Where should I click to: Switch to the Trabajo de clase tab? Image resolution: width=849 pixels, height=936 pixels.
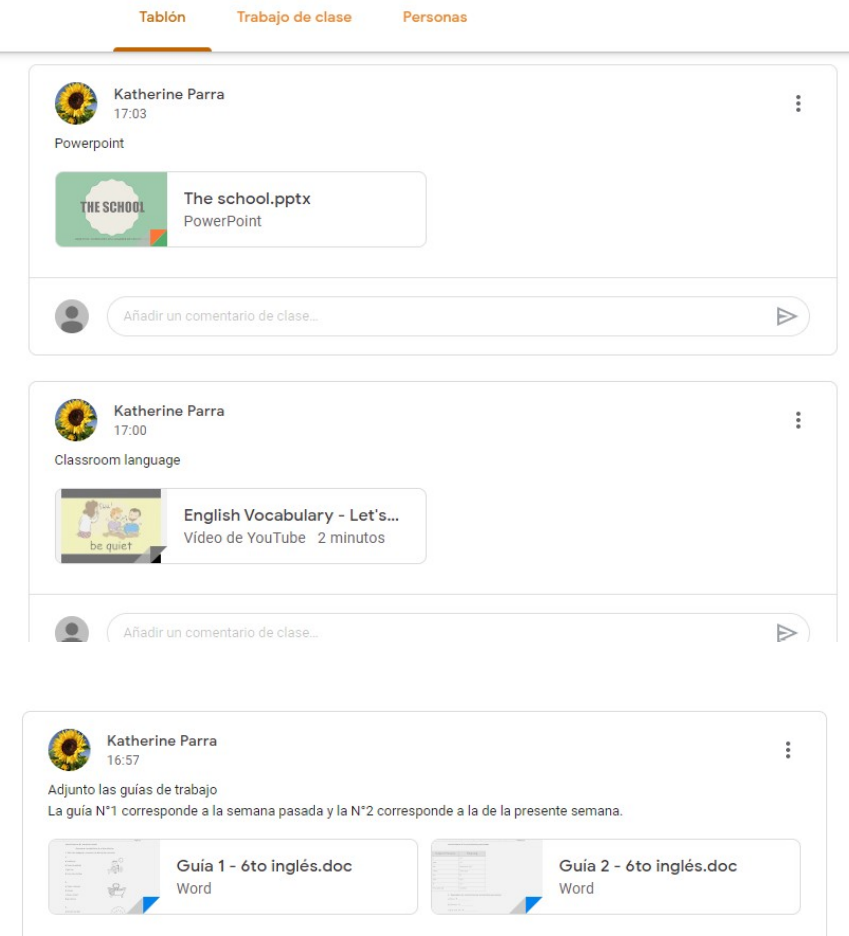294,17
